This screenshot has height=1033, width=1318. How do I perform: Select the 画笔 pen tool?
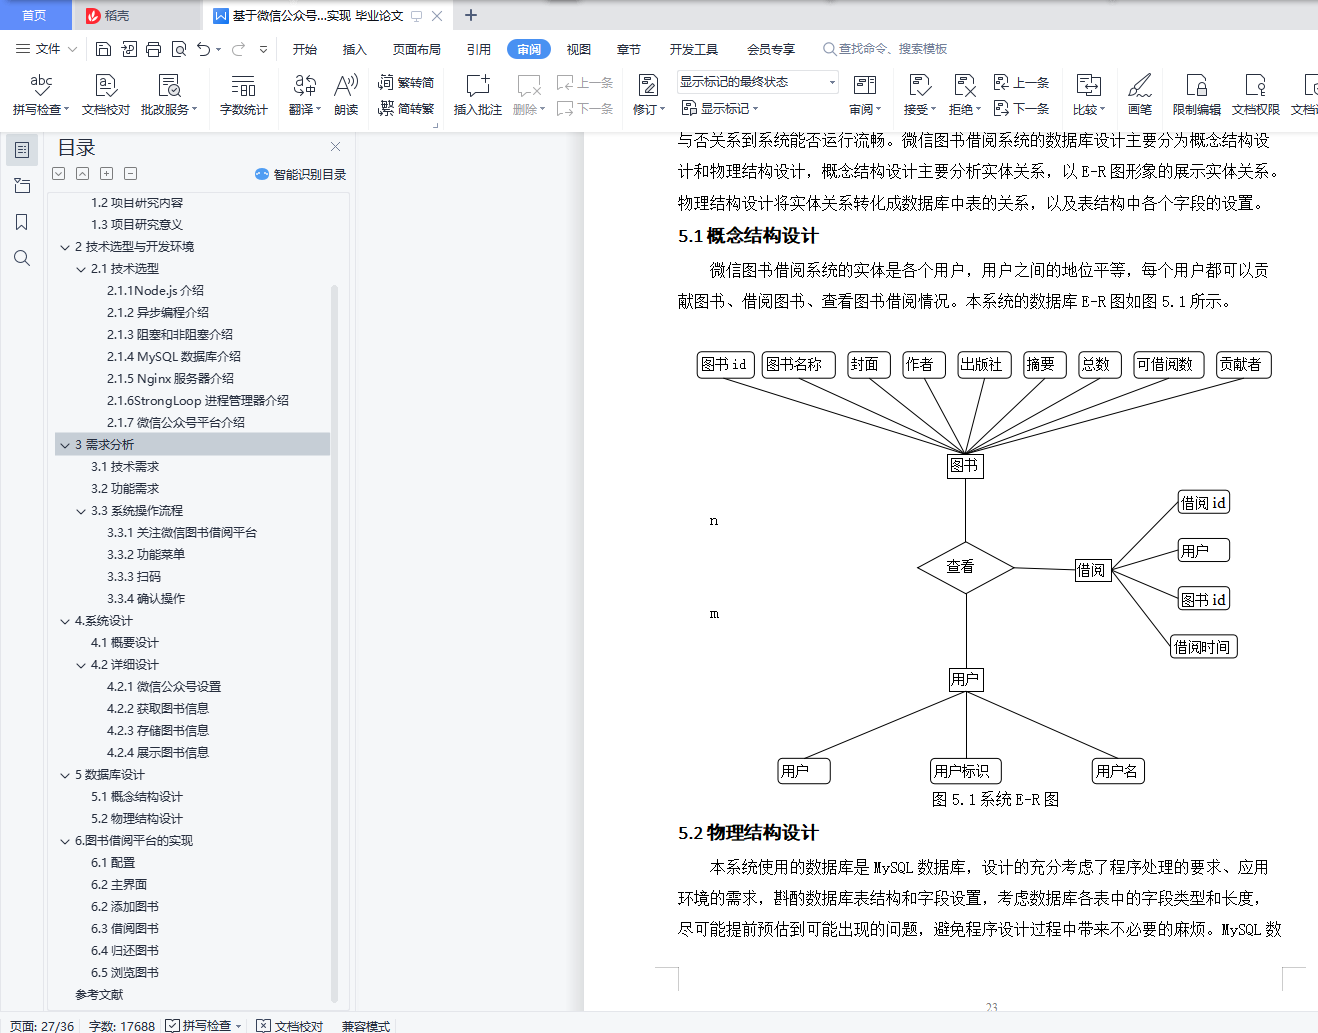pyautogui.click(x=1140, y=95)
